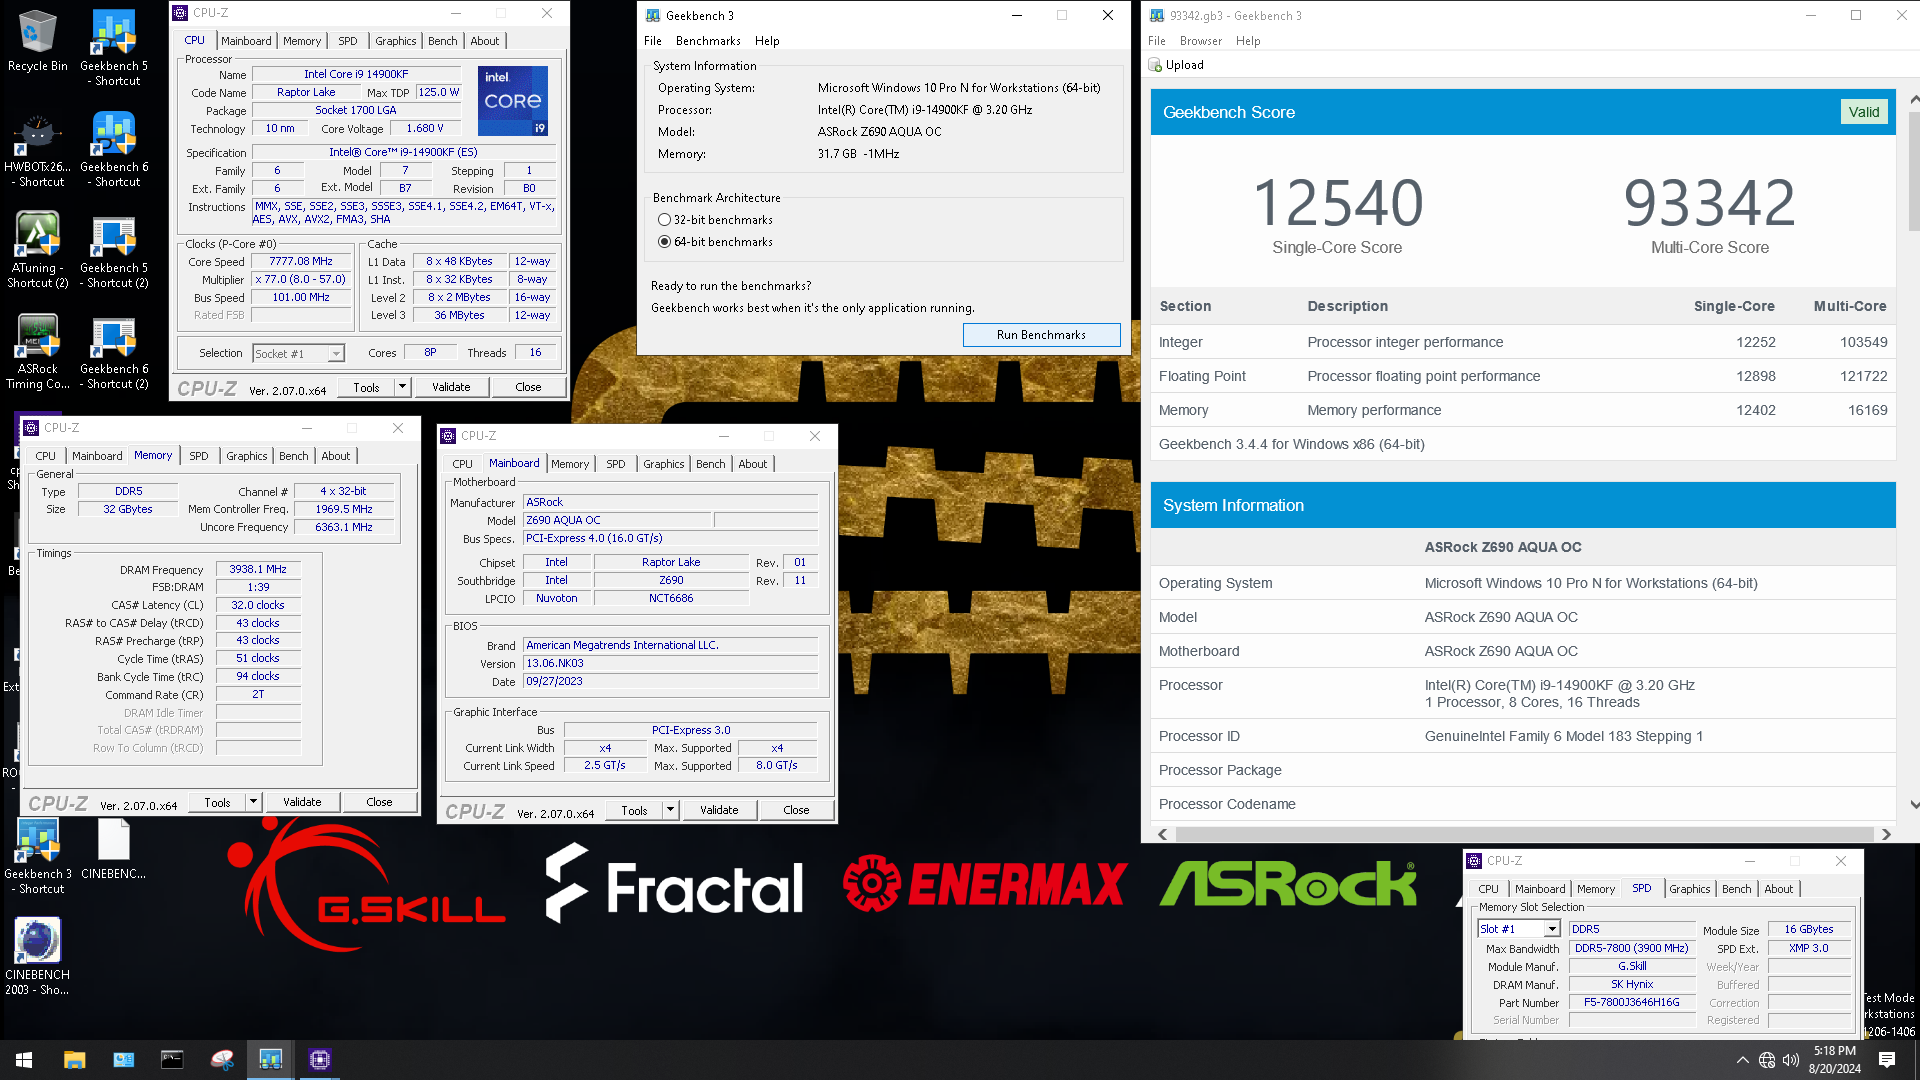Image resolution: width=1920 pixels, height=1080 pixels.
Task: Show hidden system tray icons
Action: click(1742, 1060)
